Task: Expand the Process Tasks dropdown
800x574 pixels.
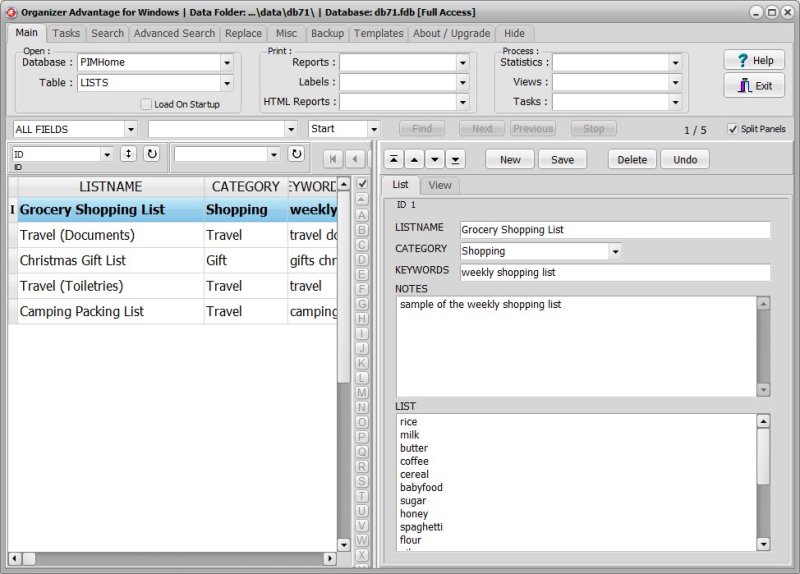Action: [x=676, y=102]
